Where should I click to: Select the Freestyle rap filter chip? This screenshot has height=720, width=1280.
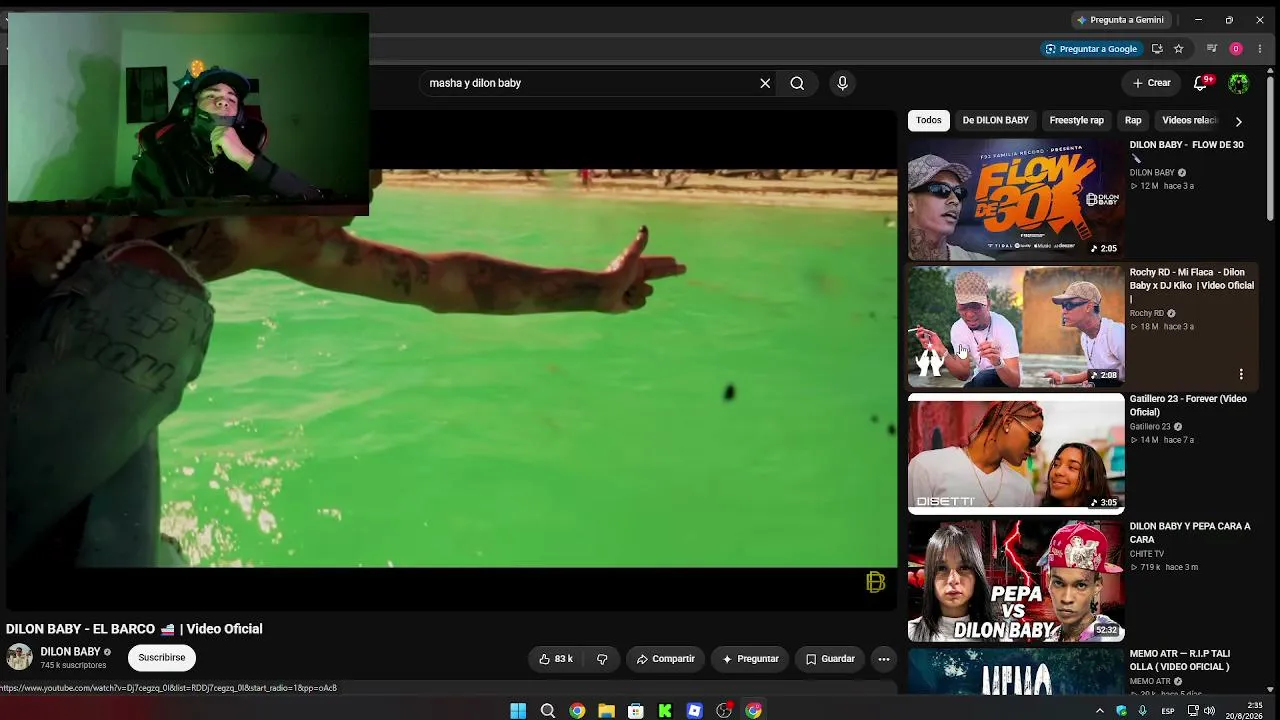(1077, 120)
